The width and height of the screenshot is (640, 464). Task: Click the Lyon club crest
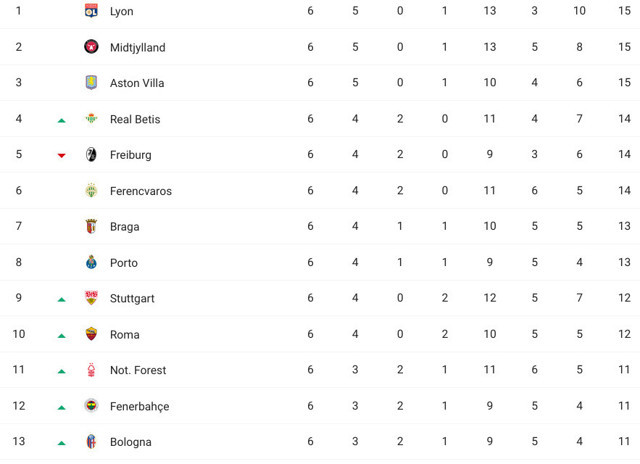(x=91, y=11)
